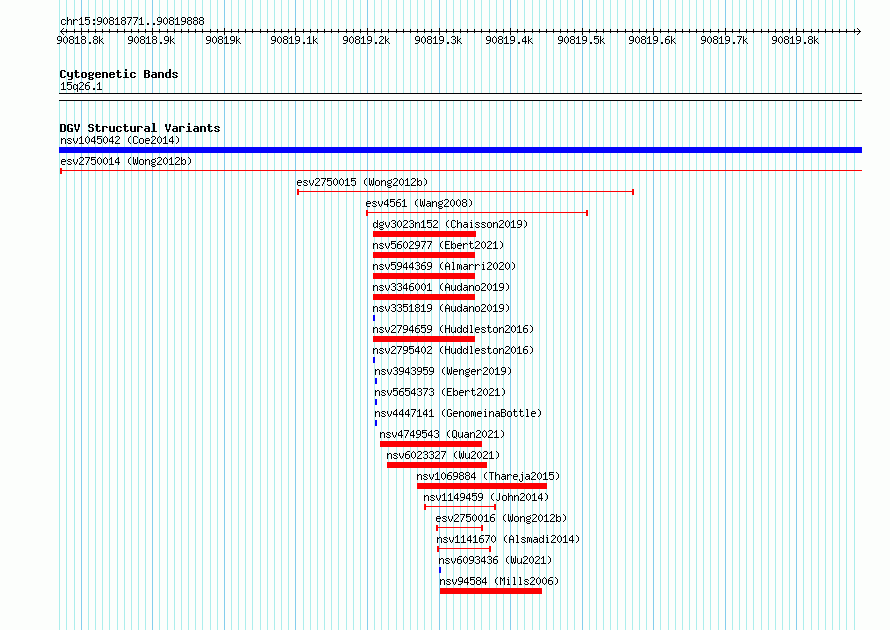Select nsv2794659 (Huddleston2016) label
Image resolution: width=890 pixels, height=630 pixels.
(453, 329)
